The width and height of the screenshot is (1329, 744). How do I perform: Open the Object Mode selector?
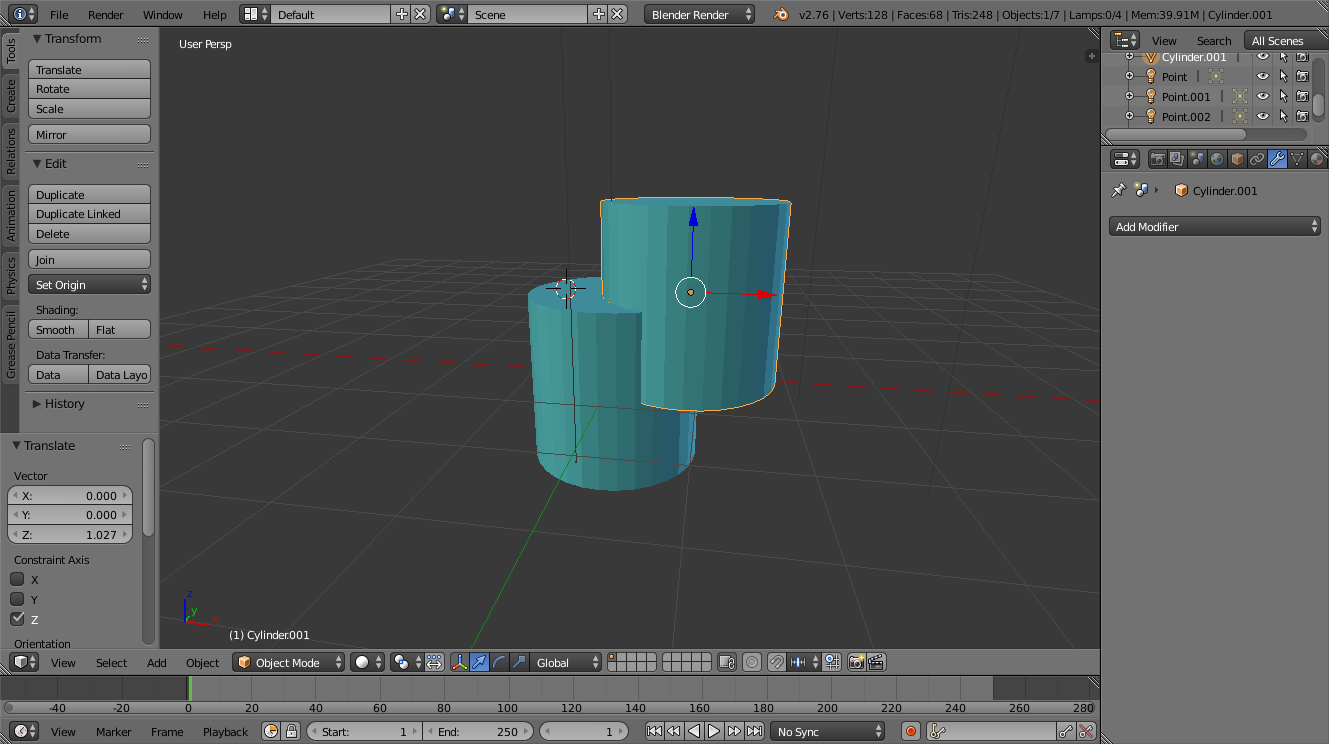(x=288, y=662)
